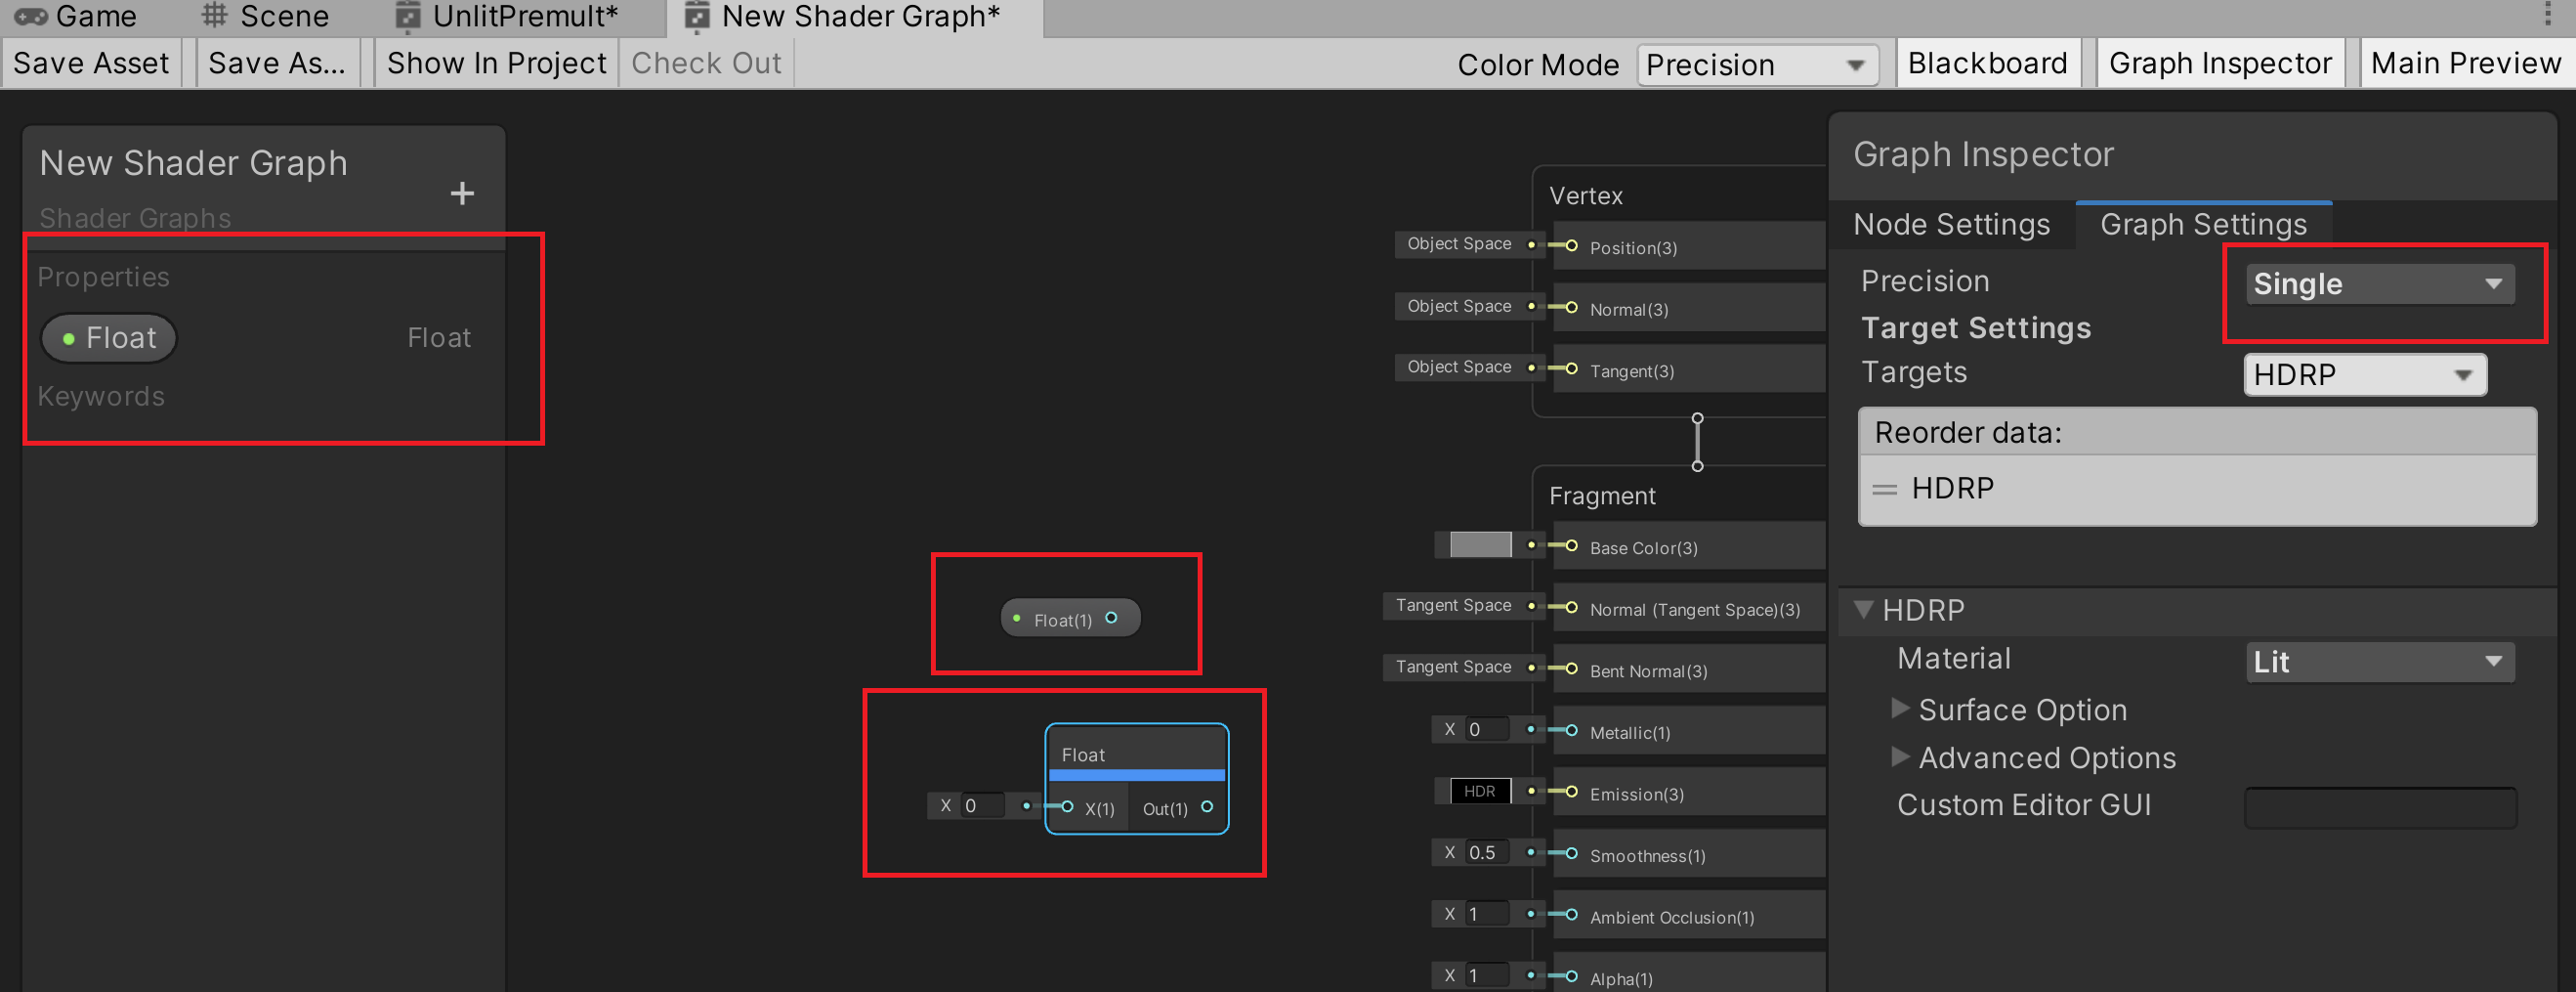Switch to the Scene tab
Viewport: 2576px width, 992px height.
pos(266,16)
